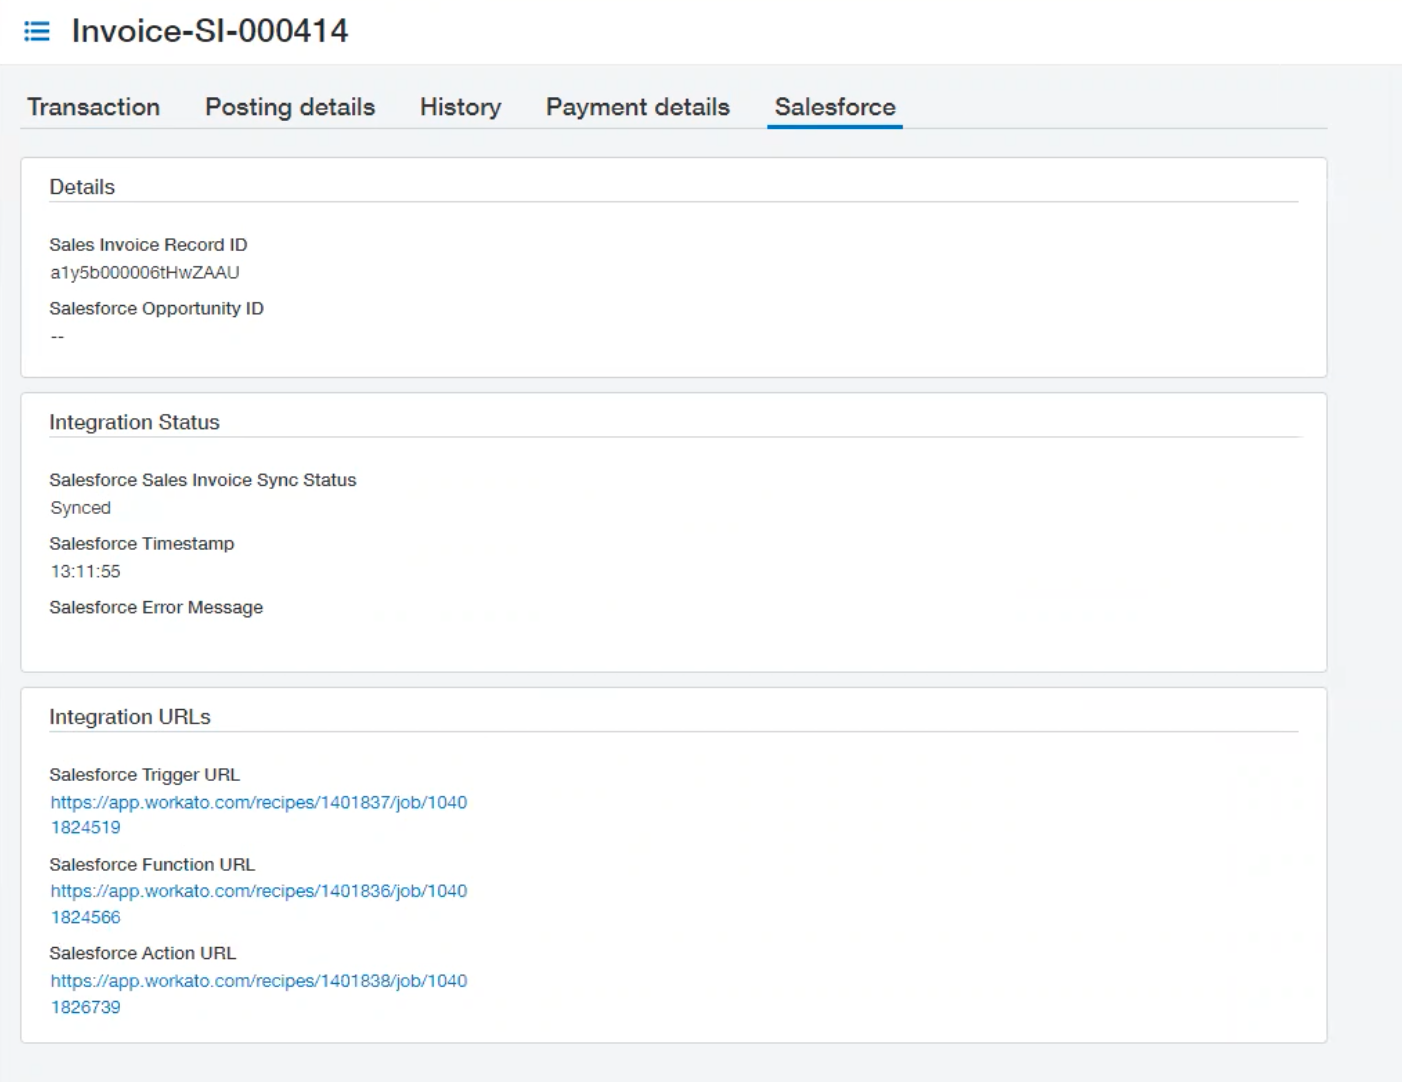The image size is (1402, 1082).
Task: Select the Sales Invoice Record ID value
Action: (x=144, y=271)
